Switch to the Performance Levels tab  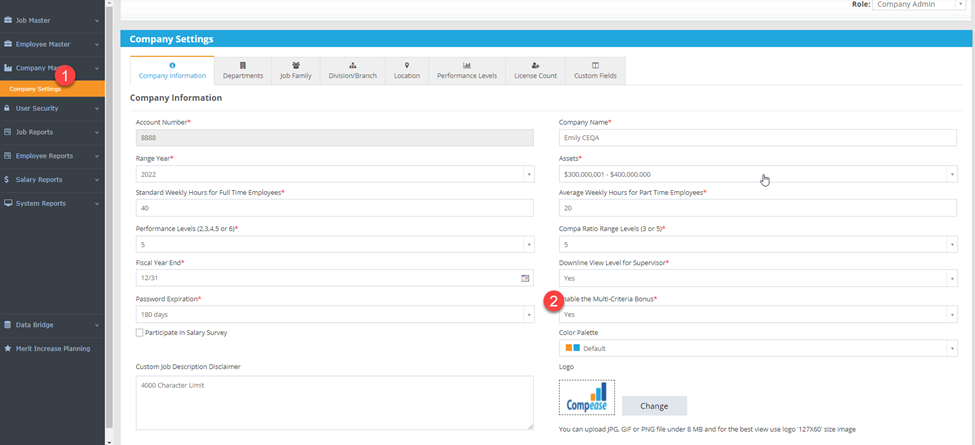click(x=467, y=71)
